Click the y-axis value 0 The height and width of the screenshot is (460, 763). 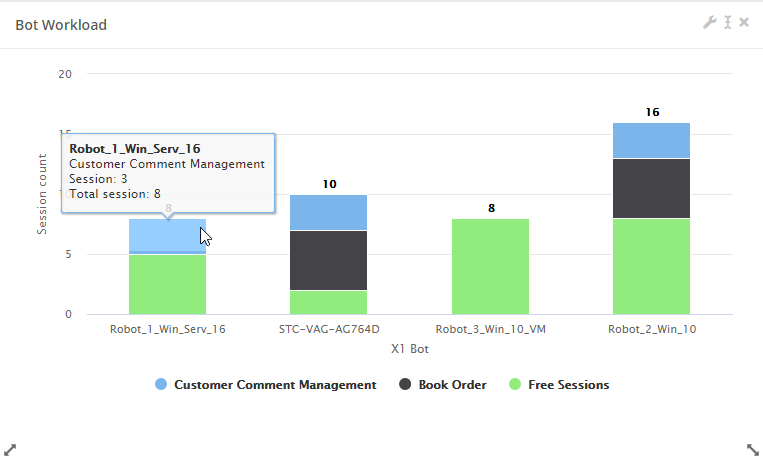69,314
